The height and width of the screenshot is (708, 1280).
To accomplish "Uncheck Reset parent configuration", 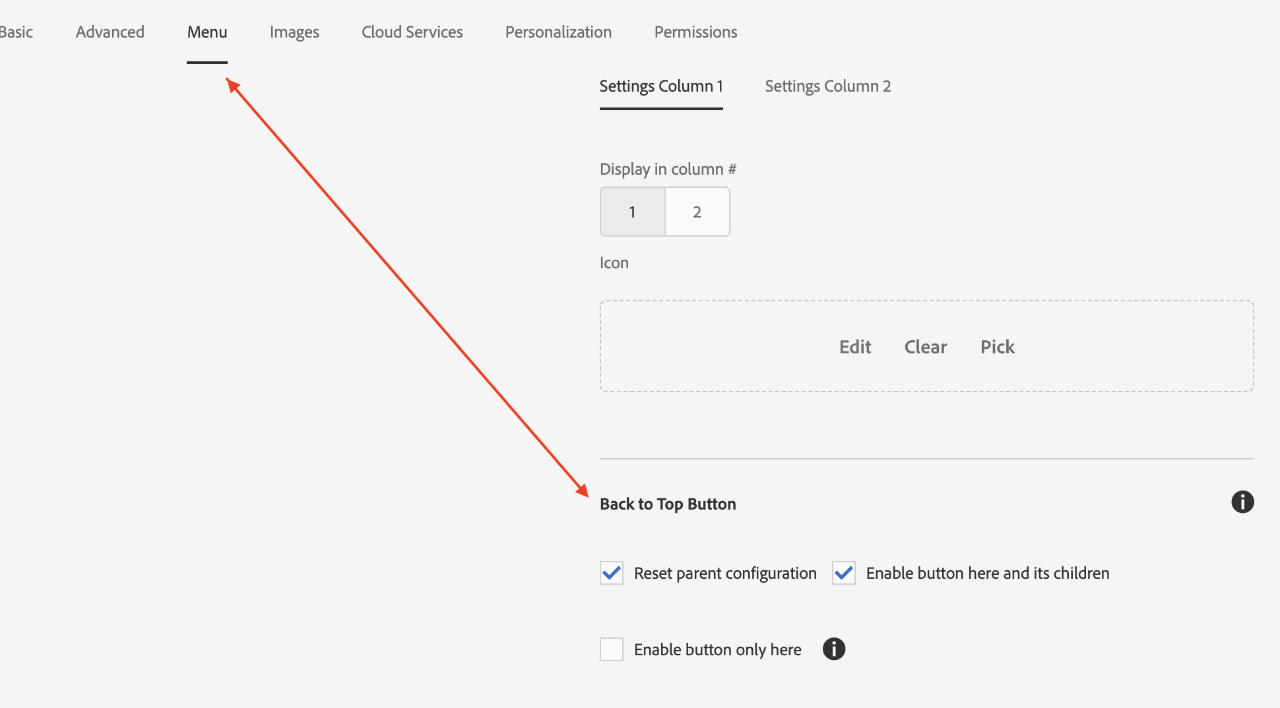I will (611, 572).
